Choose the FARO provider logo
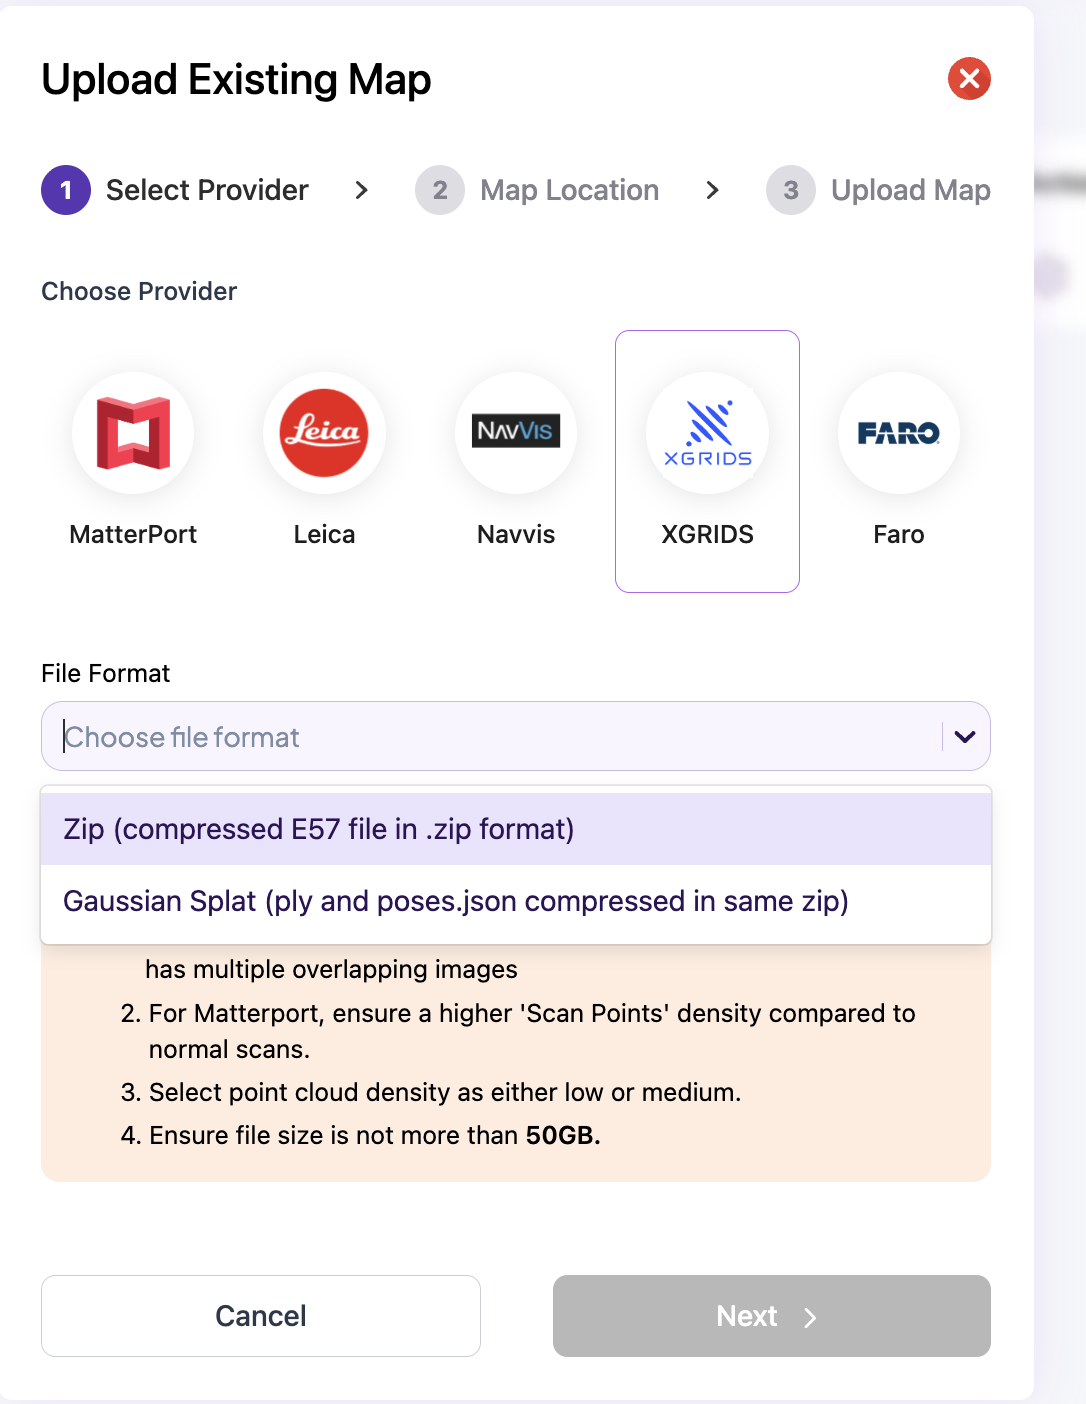The height and width of the screenshot is (1404, 1086). pyautogui.click(x=899, y=433)
